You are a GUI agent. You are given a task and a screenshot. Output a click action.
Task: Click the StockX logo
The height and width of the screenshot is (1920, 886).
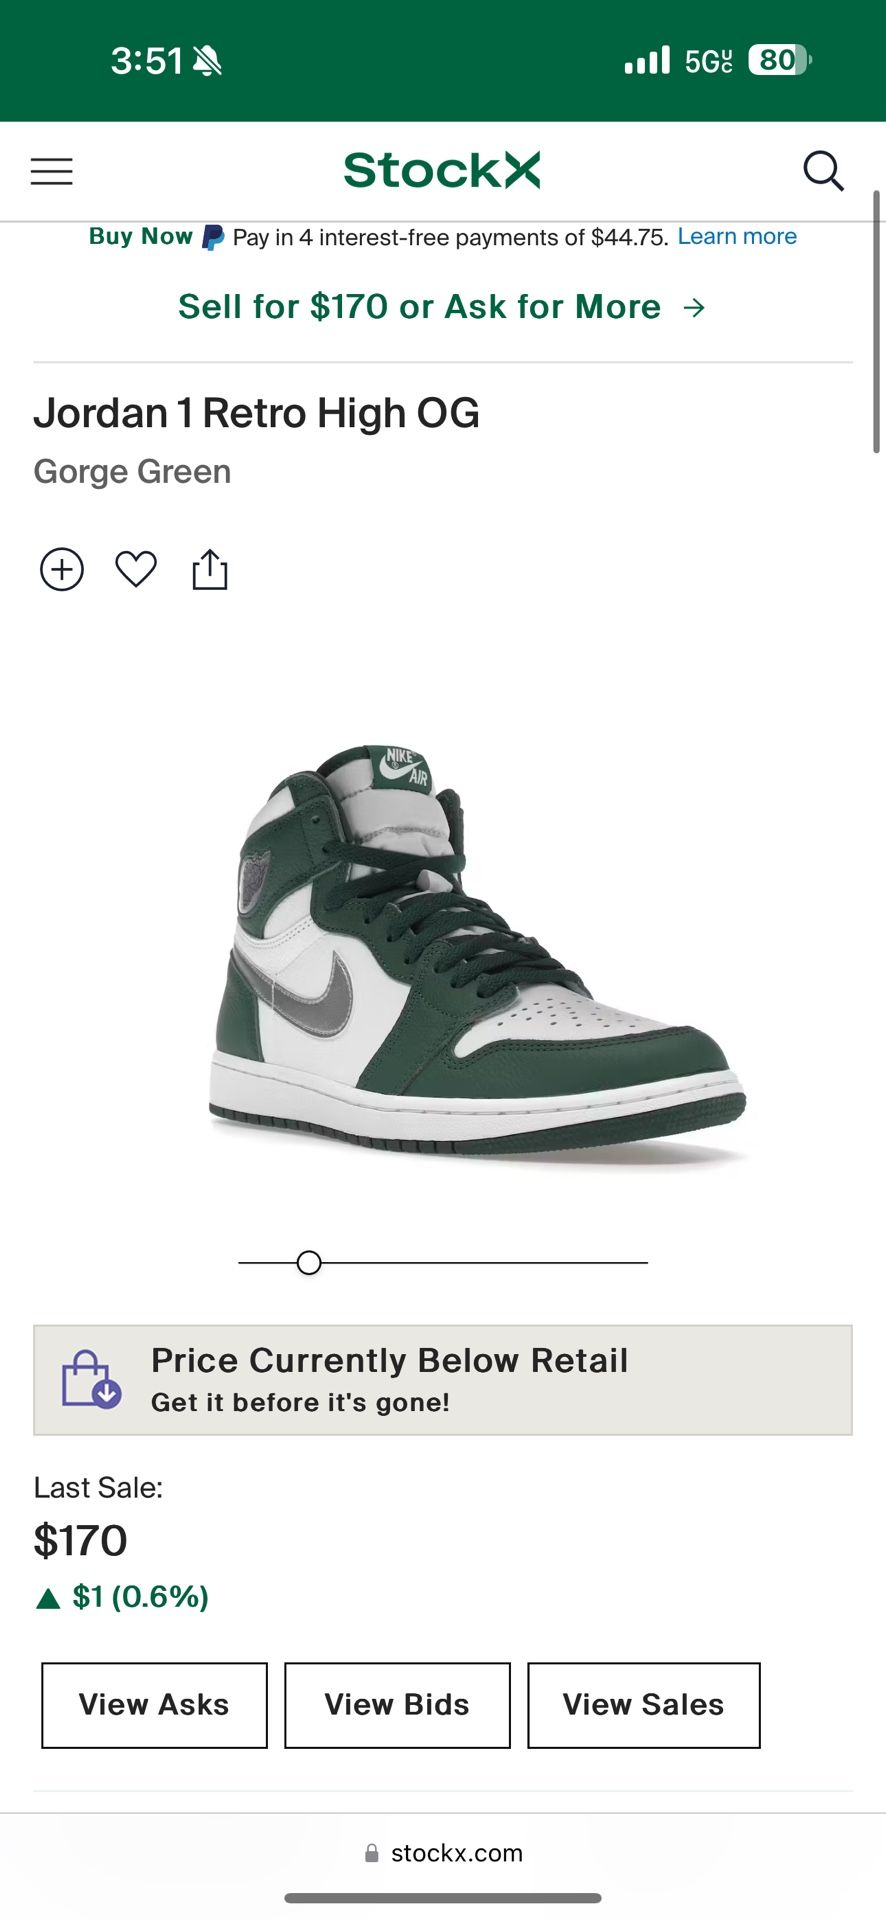[x=442, y=170]
